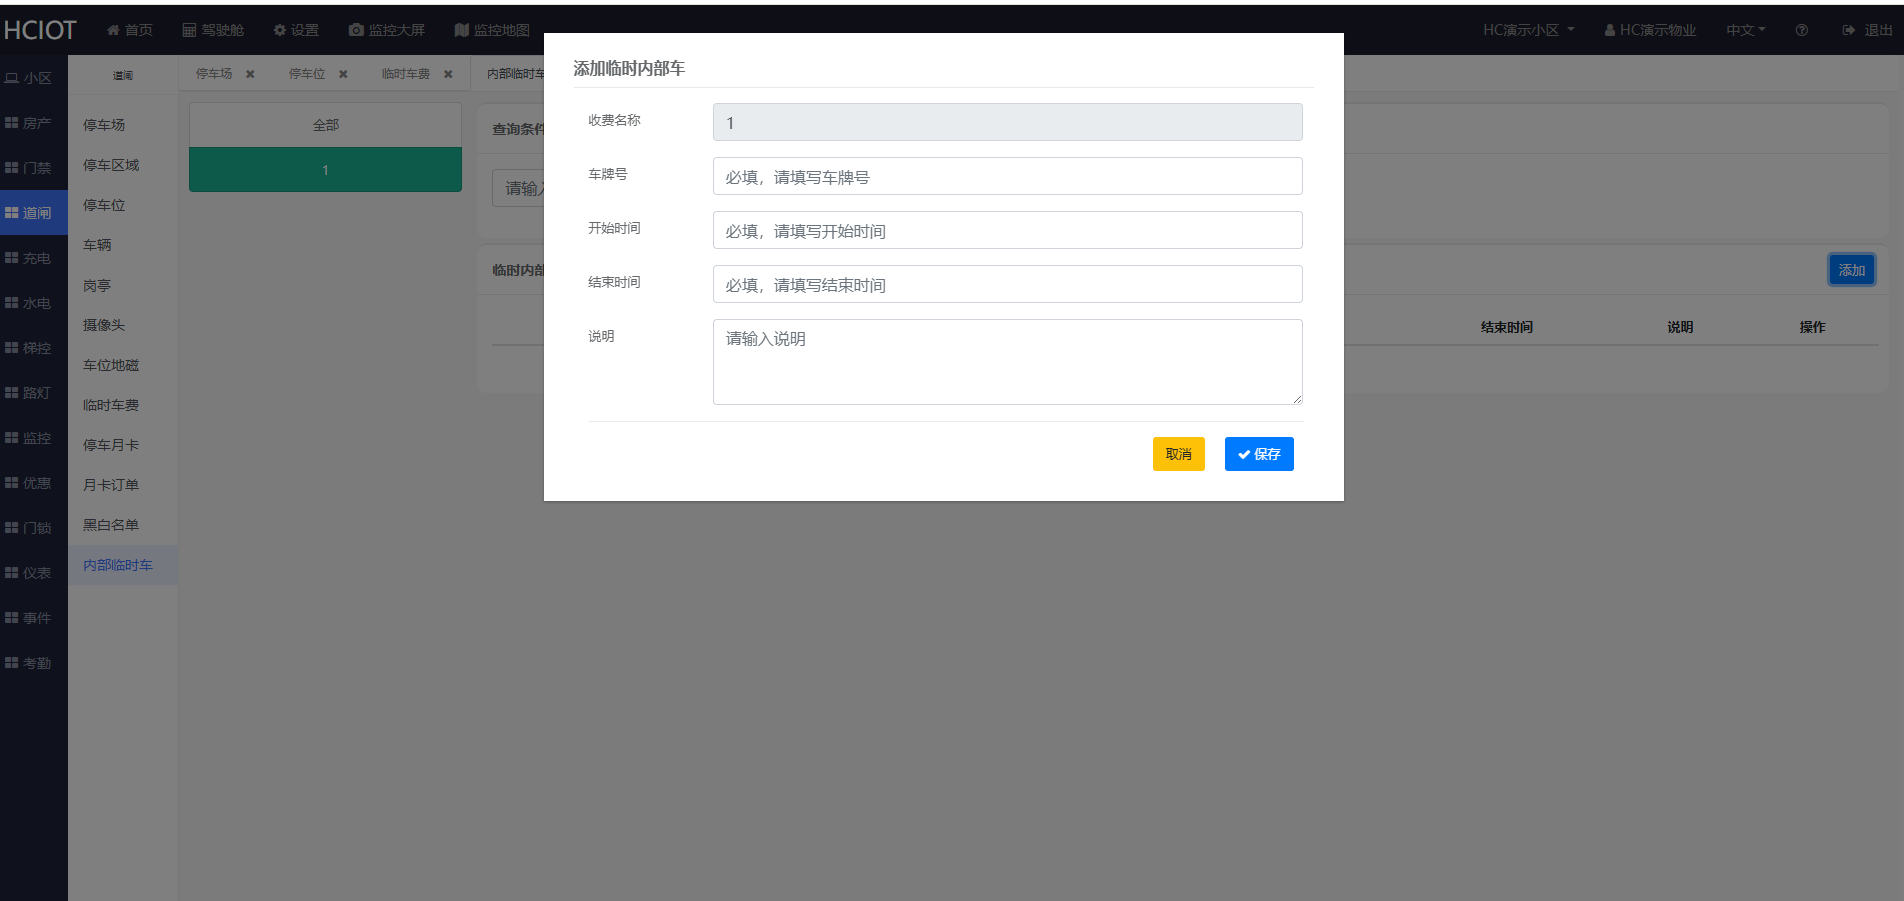The width and height of the screenshot is (1904, 901).
Task: Select 停车月卡 in the side menu
Action: pyautogui.click(x=111, y=445)
